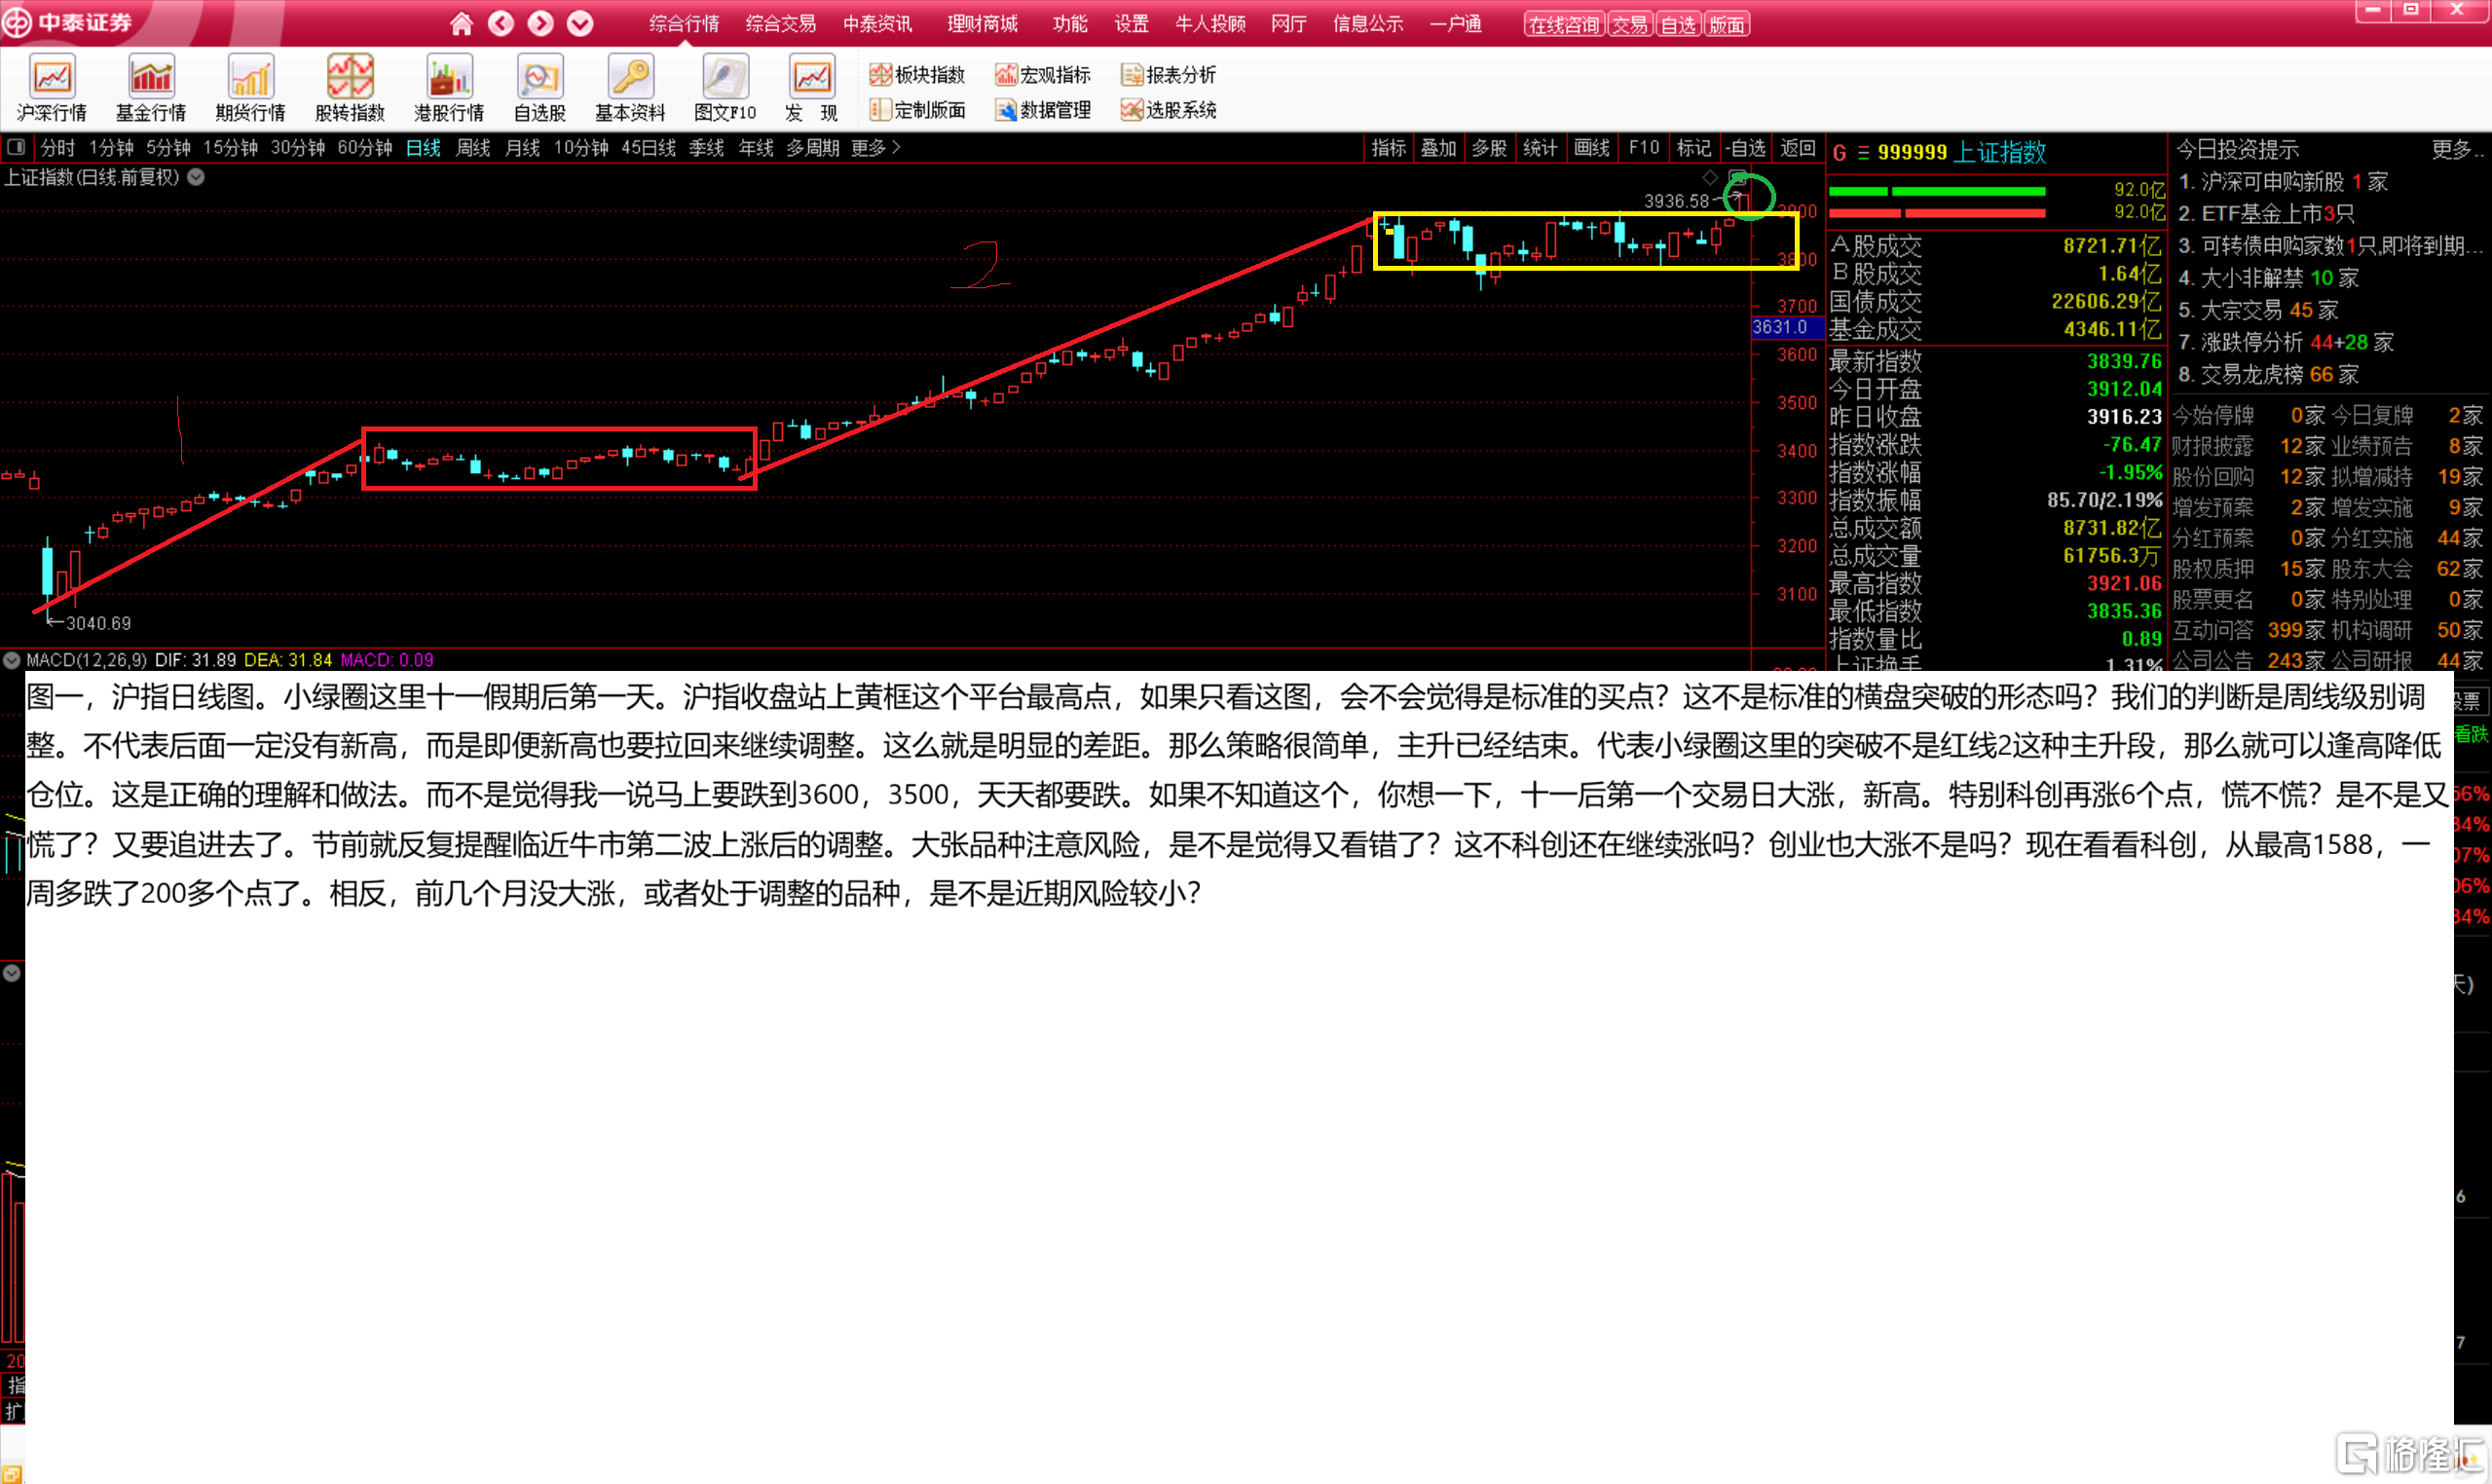Click the 更多 link in 今日投资提示
This screenshot has width=2492, height=1484.
(2455, 150)
